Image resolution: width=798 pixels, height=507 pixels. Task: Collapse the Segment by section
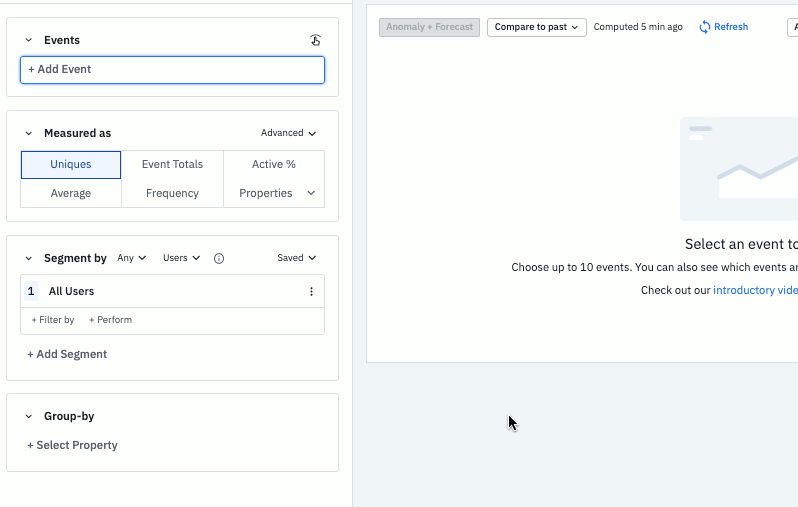click(29, 258)
